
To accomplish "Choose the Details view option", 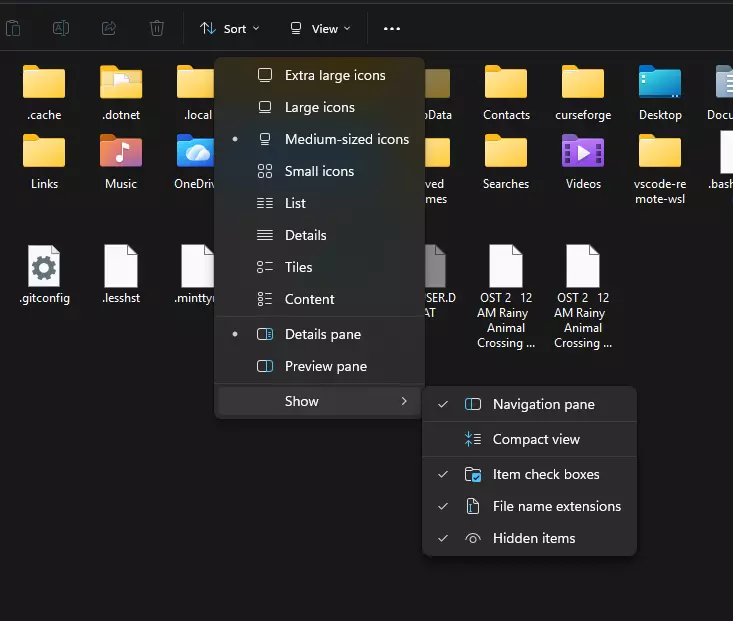I will 305,235.
